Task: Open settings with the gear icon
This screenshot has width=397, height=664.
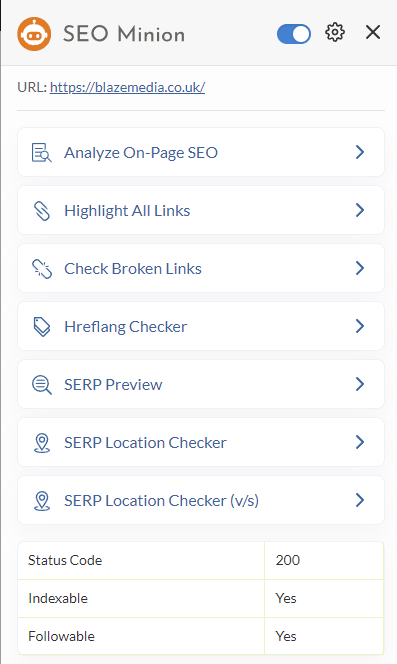Action: click(x=335, y=33)
